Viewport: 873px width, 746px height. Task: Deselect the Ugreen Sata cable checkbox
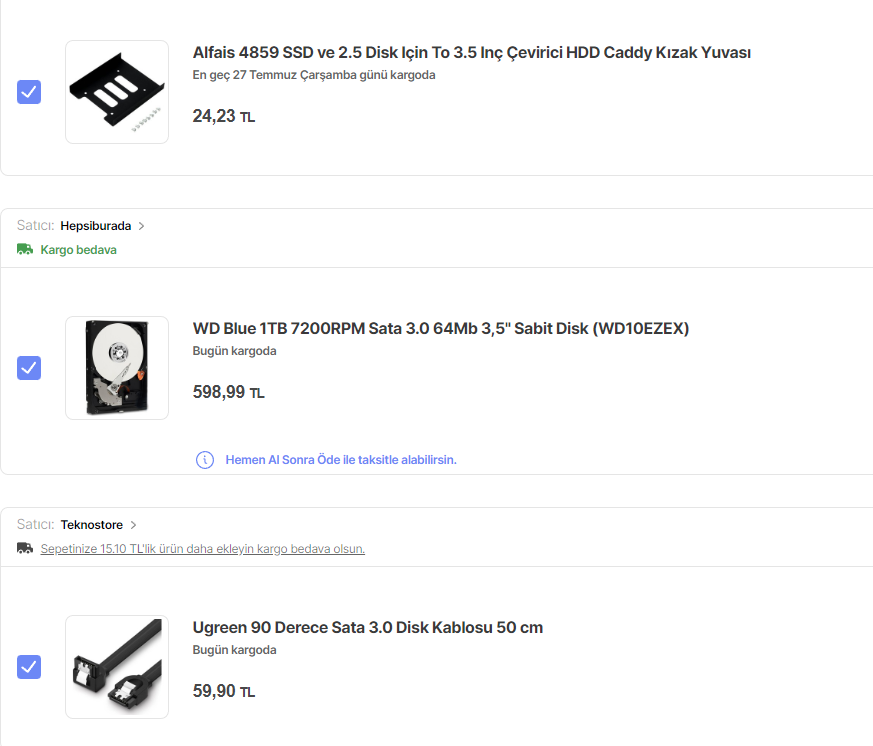29,666
